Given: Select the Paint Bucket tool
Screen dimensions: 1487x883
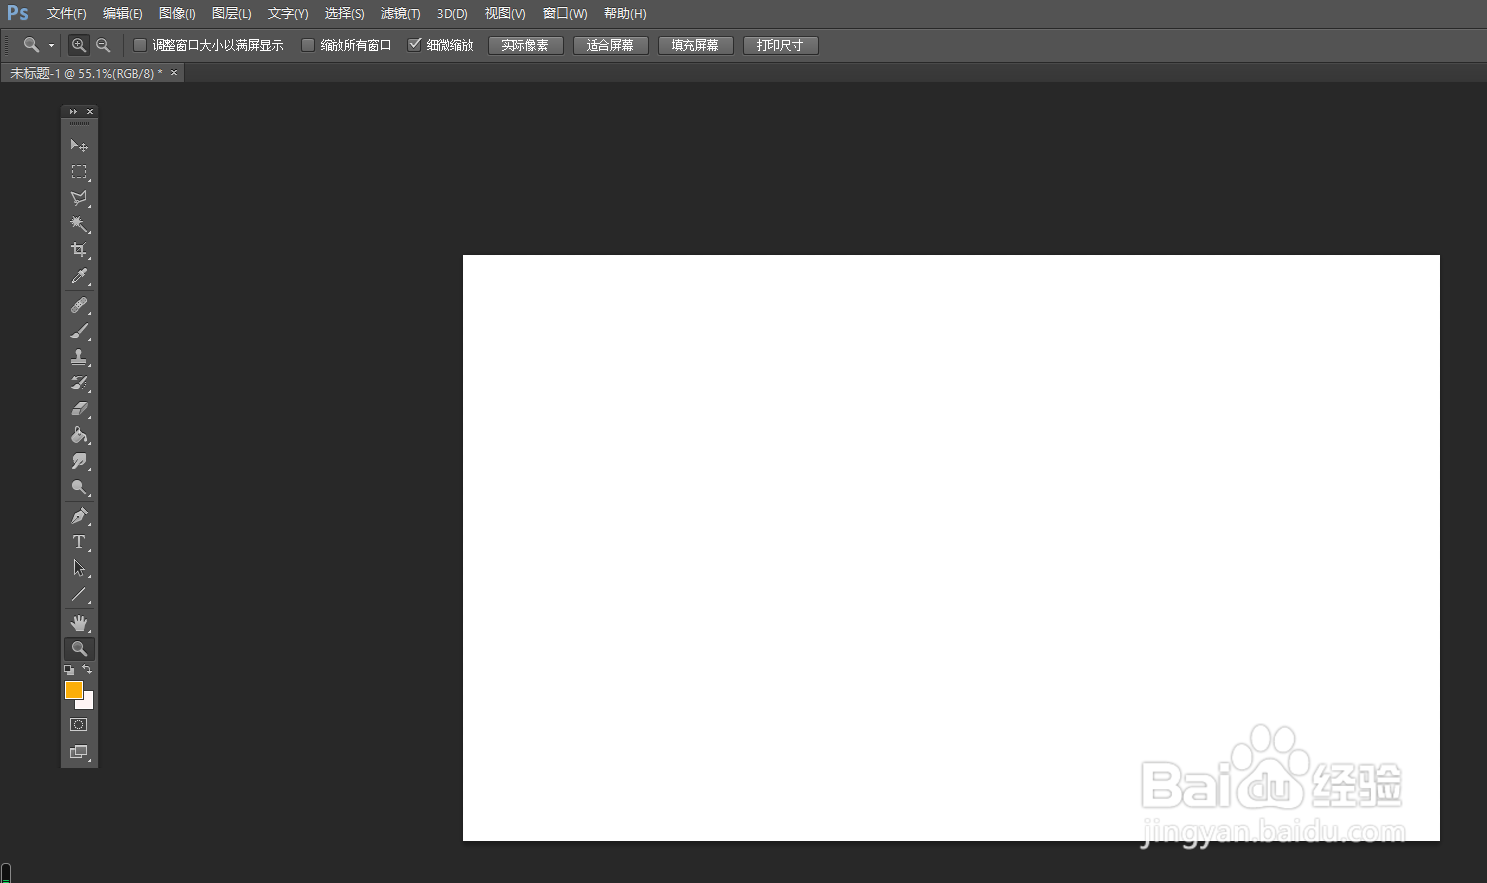Looking at the screenshot, I should click(x=79, y=435).
